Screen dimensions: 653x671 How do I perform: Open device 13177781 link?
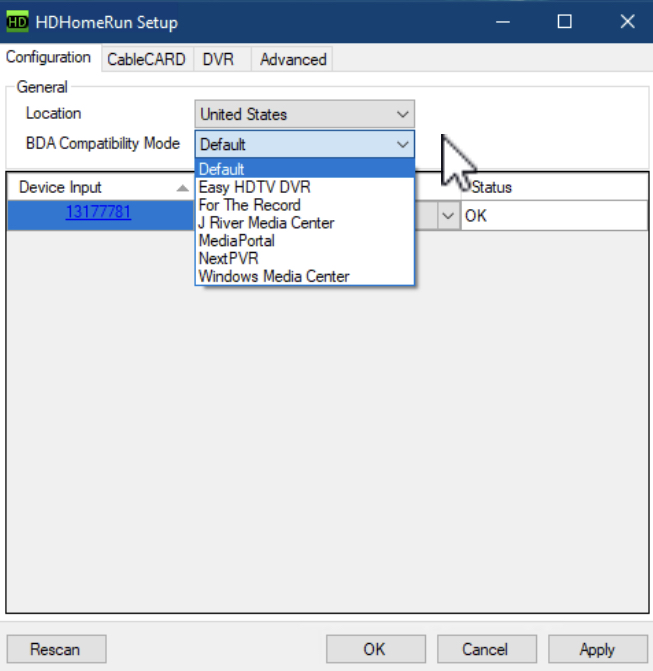[x=98, y=211]
